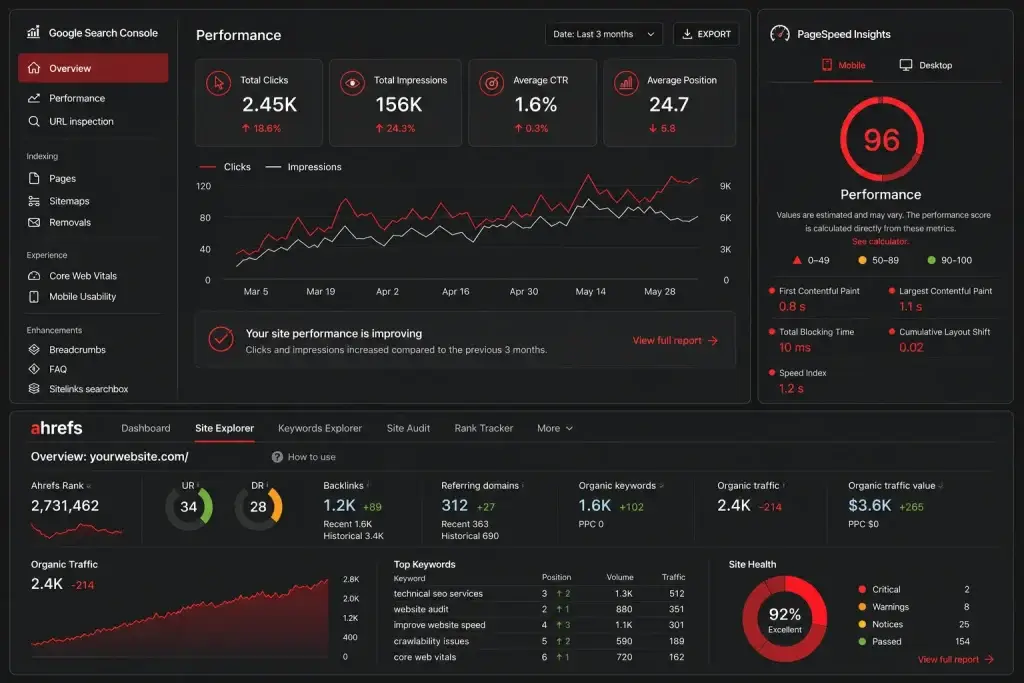
Task: Click the Ahrefs Rank value 2,731,462
Action: click(x=65, y=505)
